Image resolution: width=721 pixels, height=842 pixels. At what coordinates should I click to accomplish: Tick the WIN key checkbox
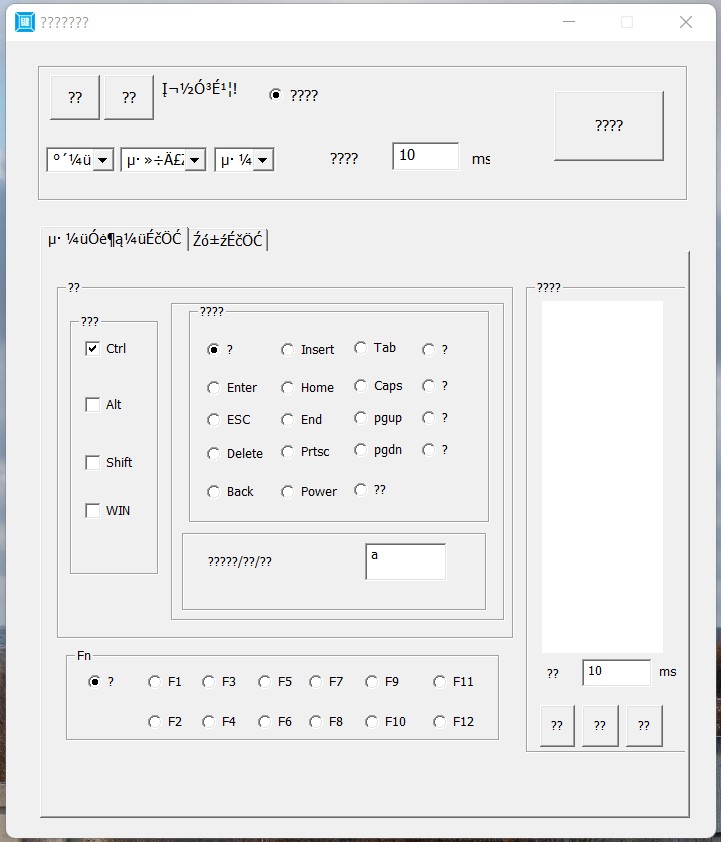[93, 511]
